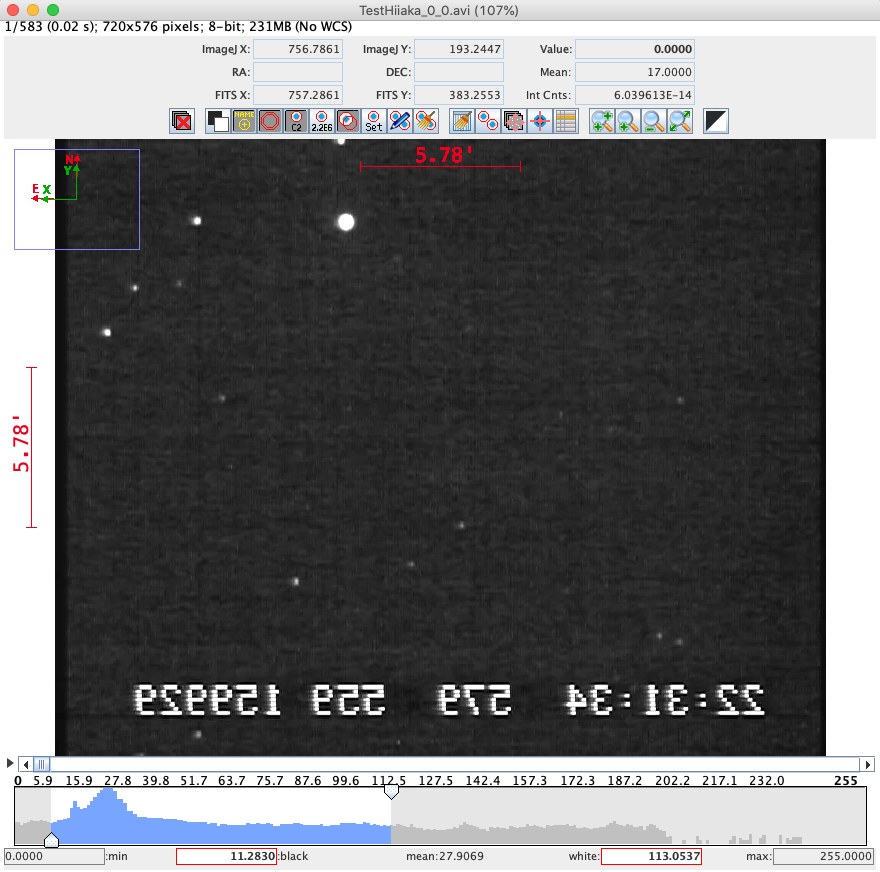Click the zoom out magnifier icon
Screen dimensions: 880x872
pos(654,122)
